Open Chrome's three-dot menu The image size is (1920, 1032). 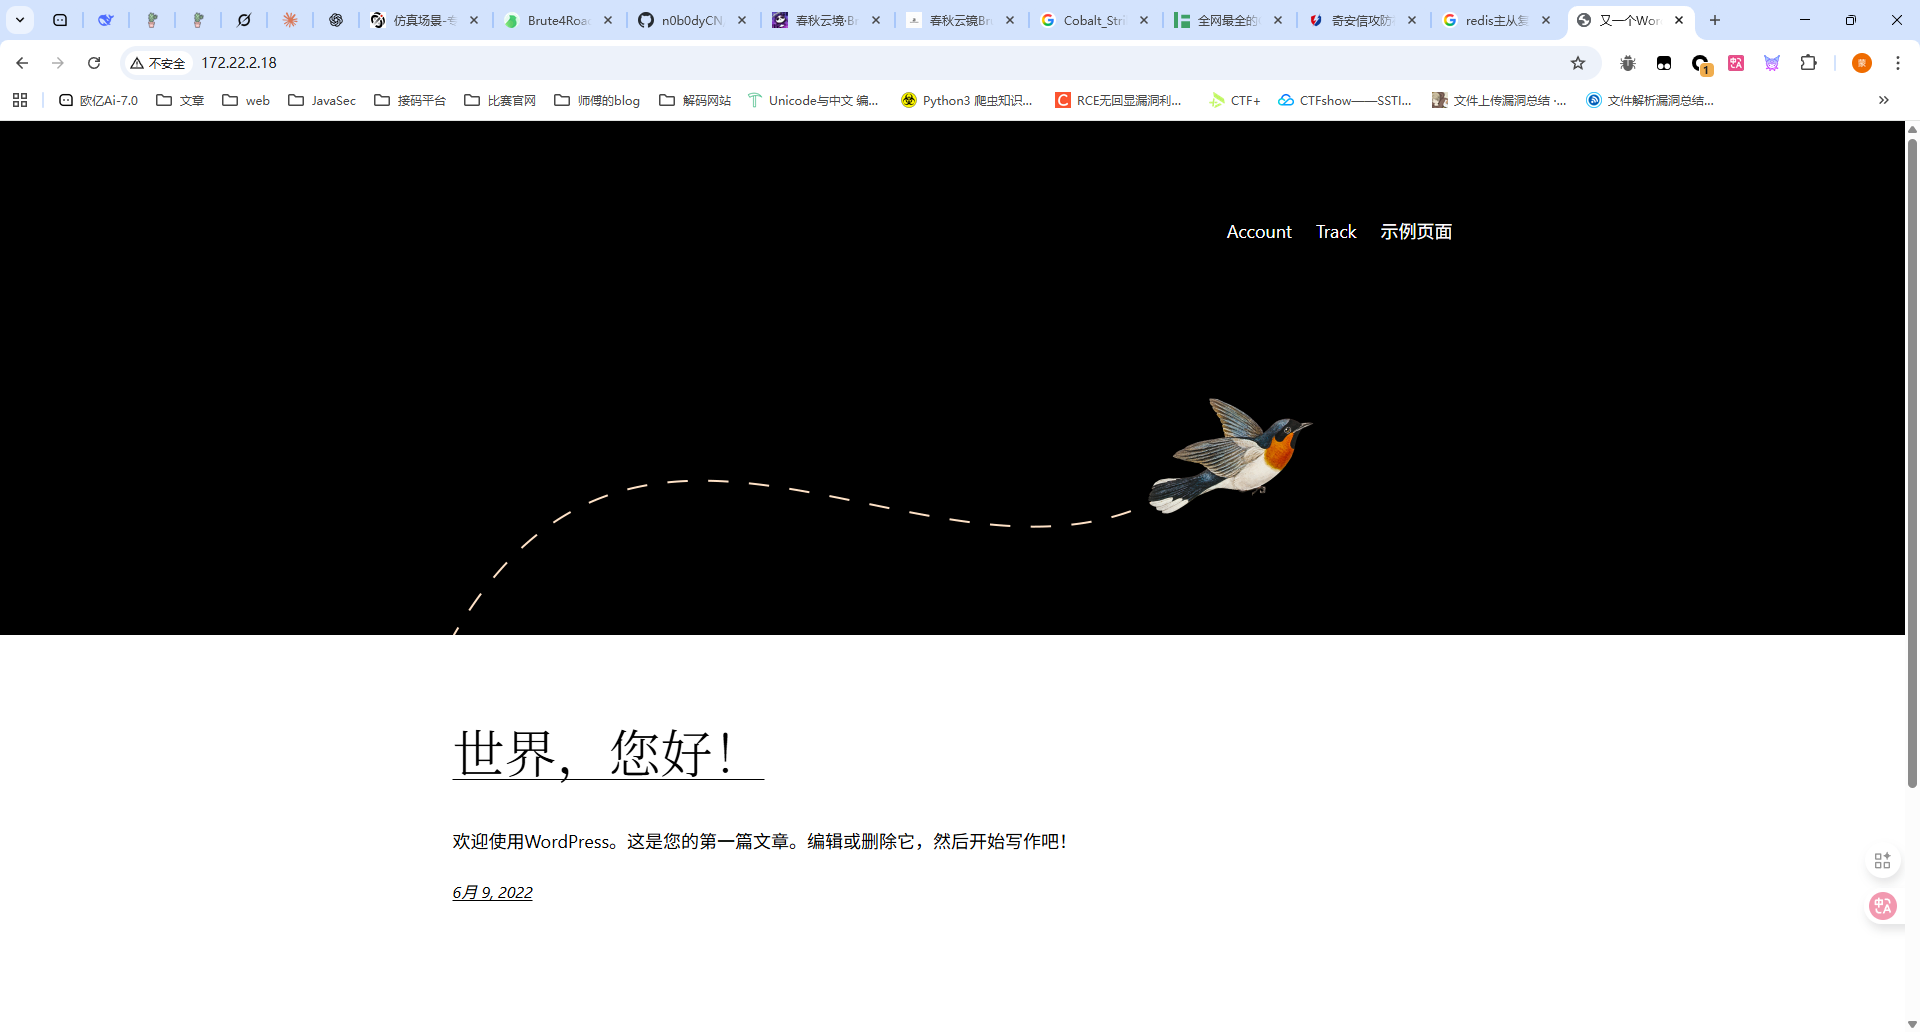pyautogui.click(x=1898, y=62)
